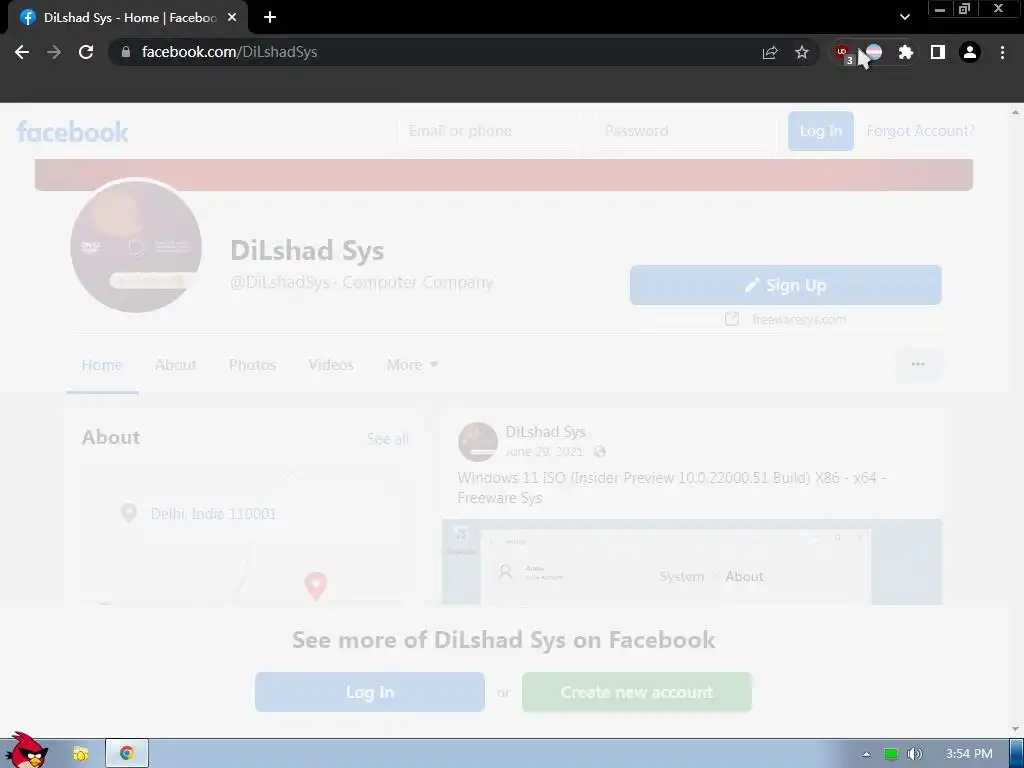Click the page scrollbar down arrow
Viewport: 1024px width, 768px height.
[1016, 729]
